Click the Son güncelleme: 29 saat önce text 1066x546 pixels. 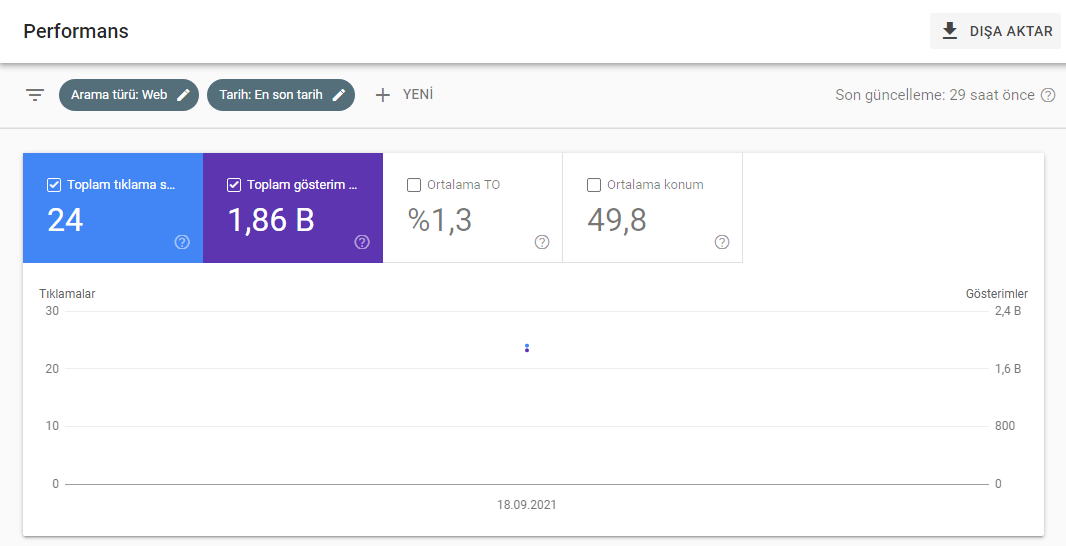(x=935, y=95)
